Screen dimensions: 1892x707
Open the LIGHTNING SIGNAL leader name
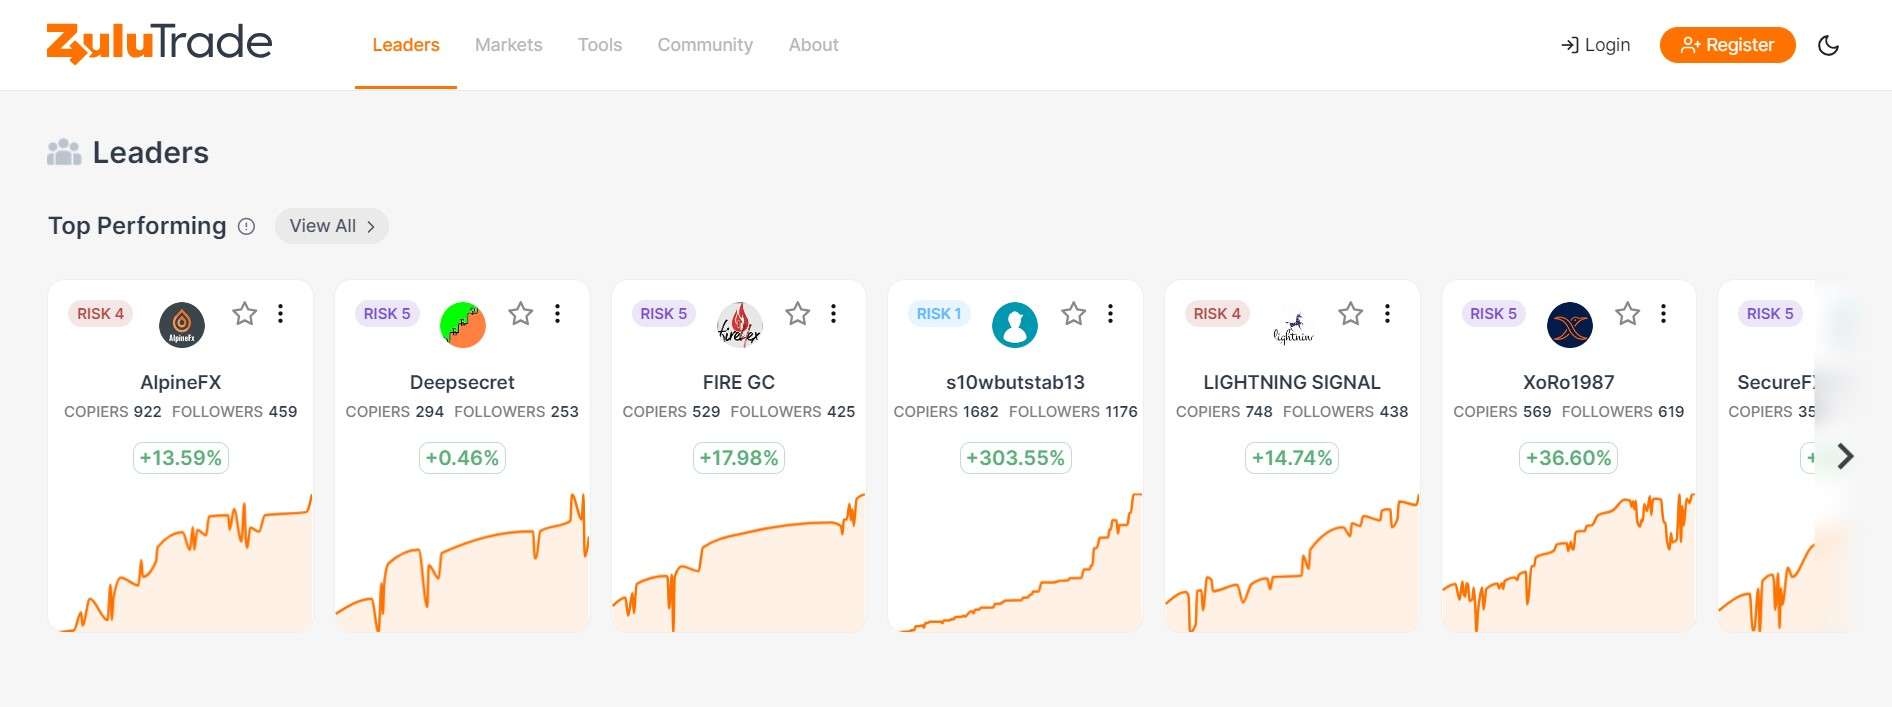click(1292, 382)
